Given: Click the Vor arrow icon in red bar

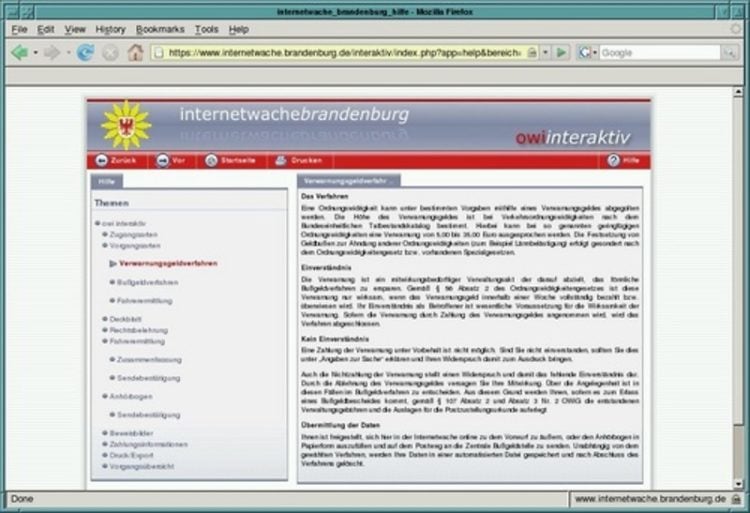Looking at the screenshot, I should [x=163, y=160].
